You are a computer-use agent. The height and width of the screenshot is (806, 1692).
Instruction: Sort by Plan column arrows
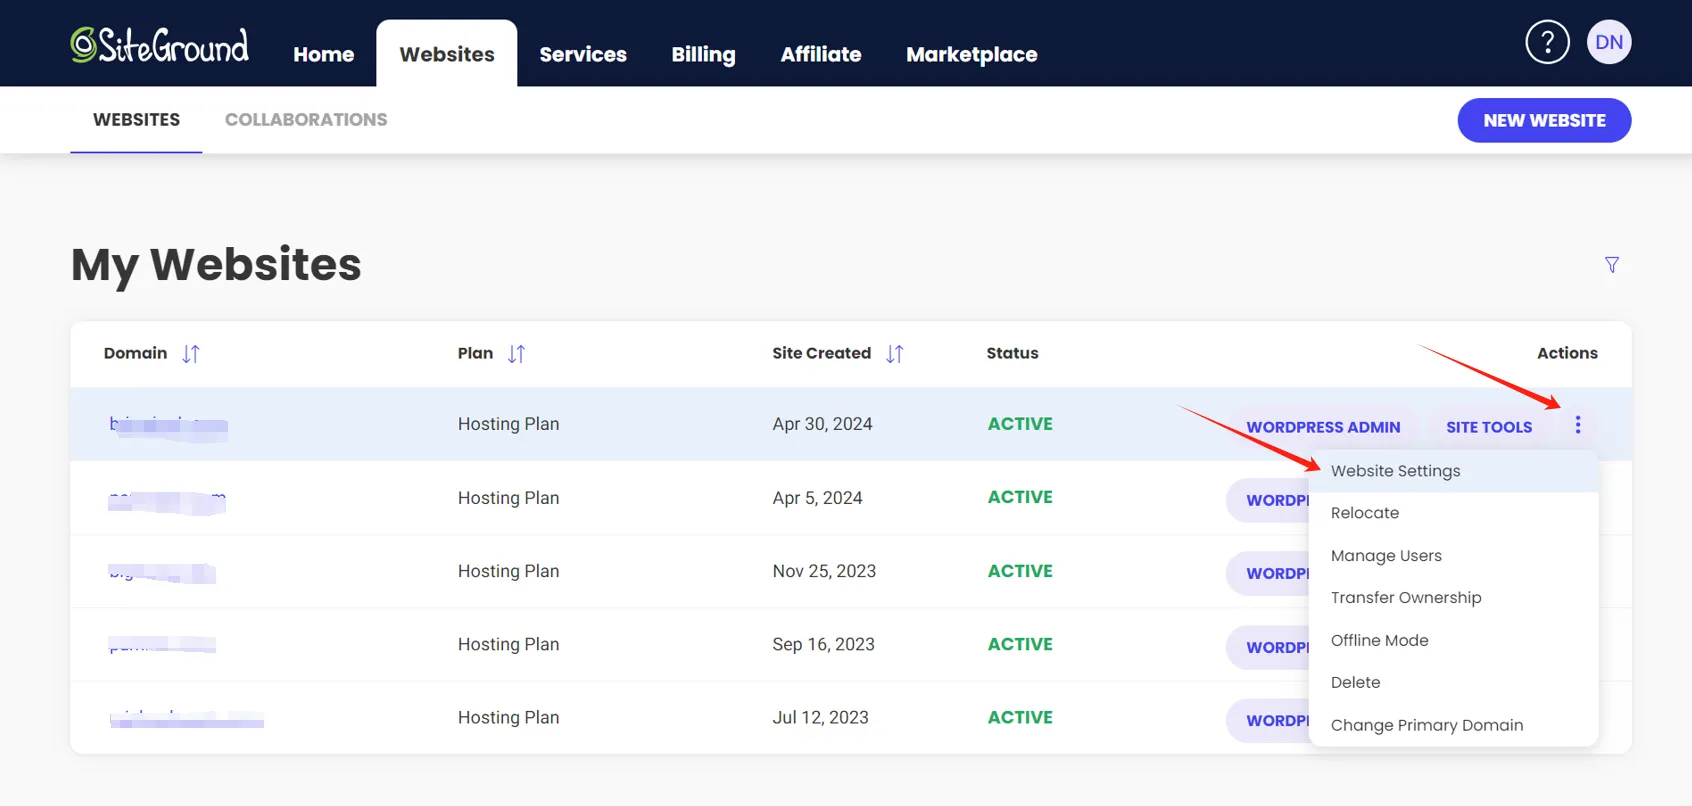click(x=516, y=354)
